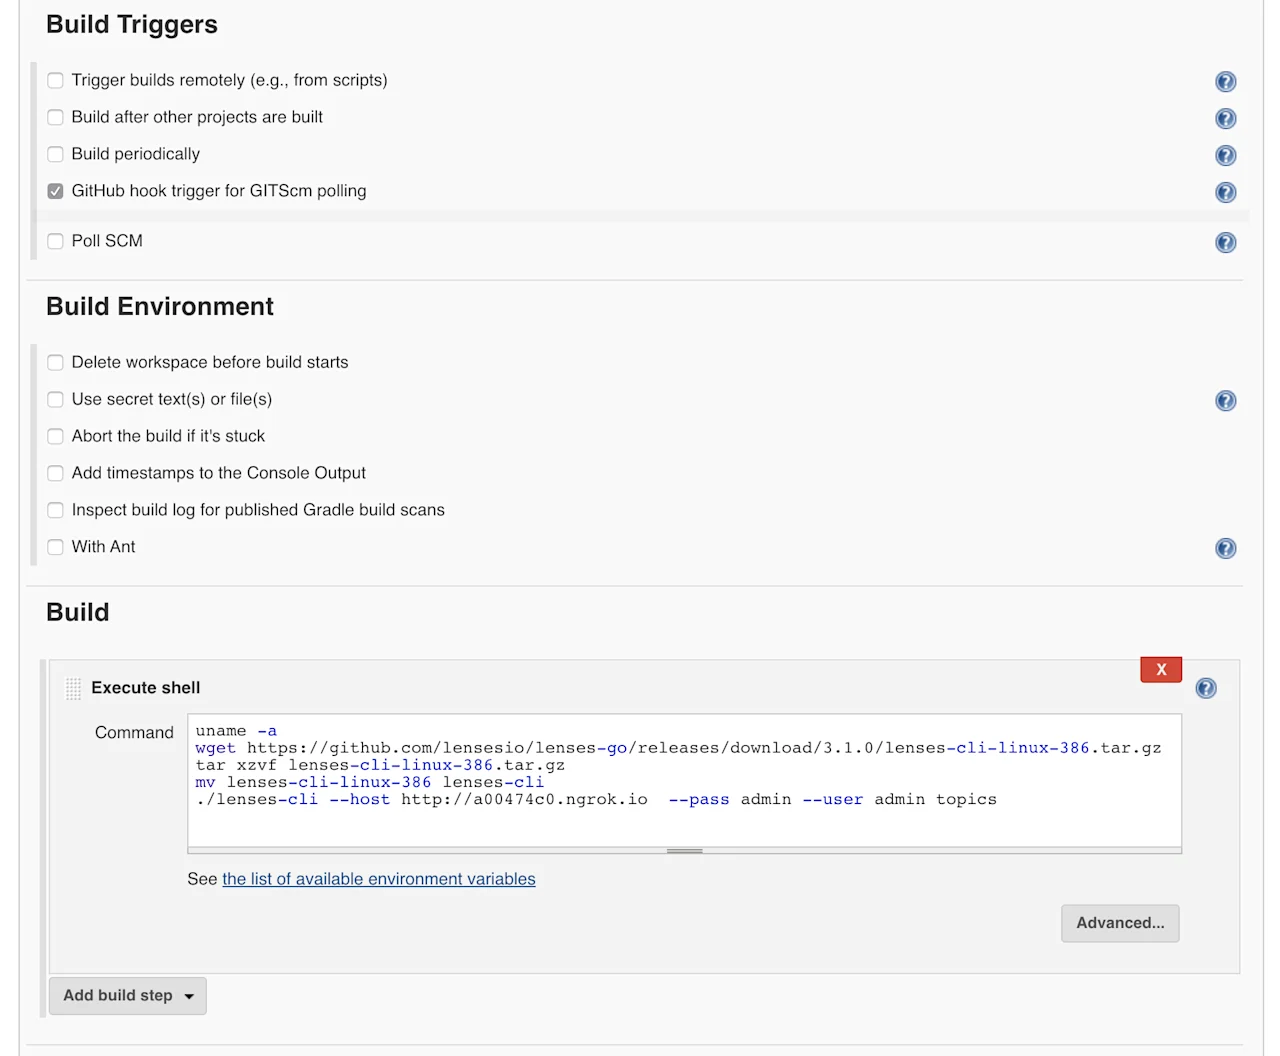This screenshot has width=1280, height=1056.
Task: Check the Poll SCM option
Action: click(x=55, y=241)
